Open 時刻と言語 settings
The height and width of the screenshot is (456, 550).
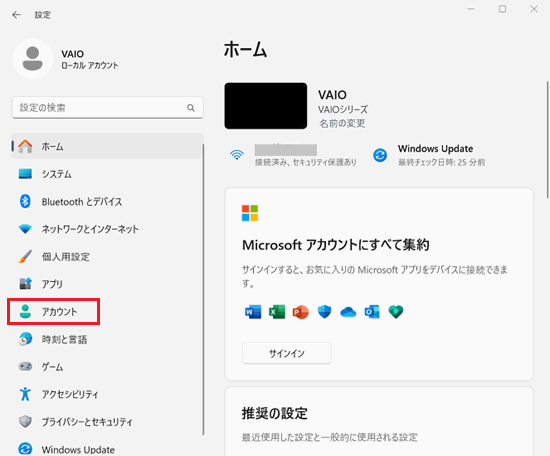pos(107,339)
